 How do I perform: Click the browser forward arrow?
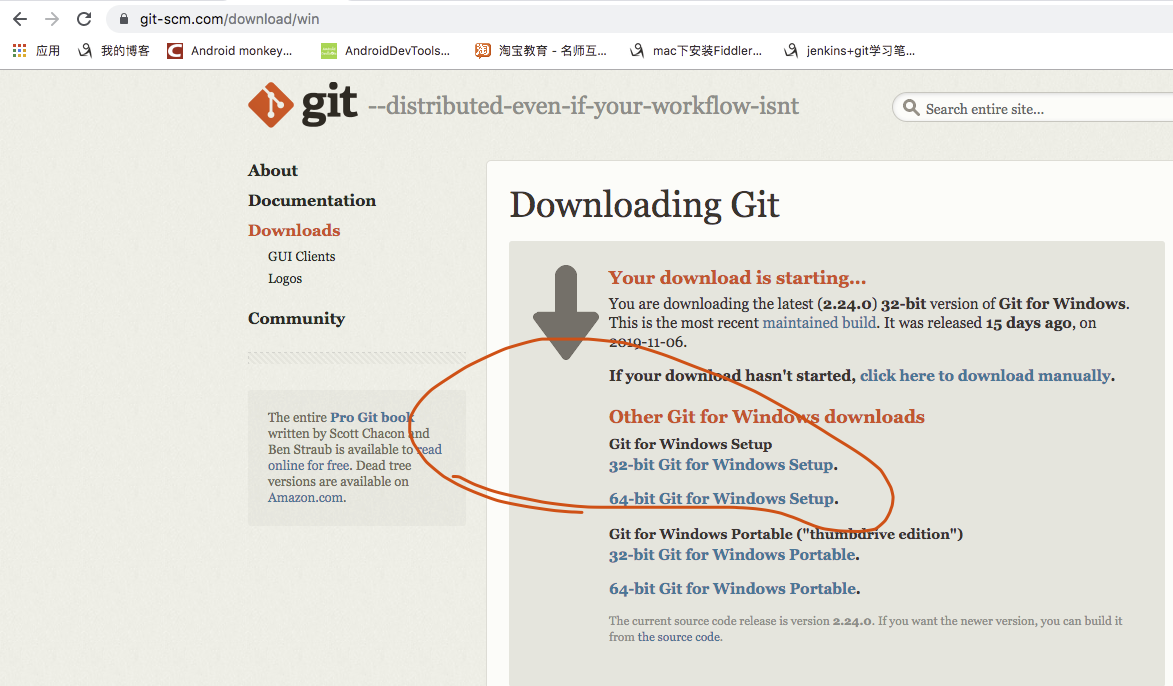coord(52,19)
